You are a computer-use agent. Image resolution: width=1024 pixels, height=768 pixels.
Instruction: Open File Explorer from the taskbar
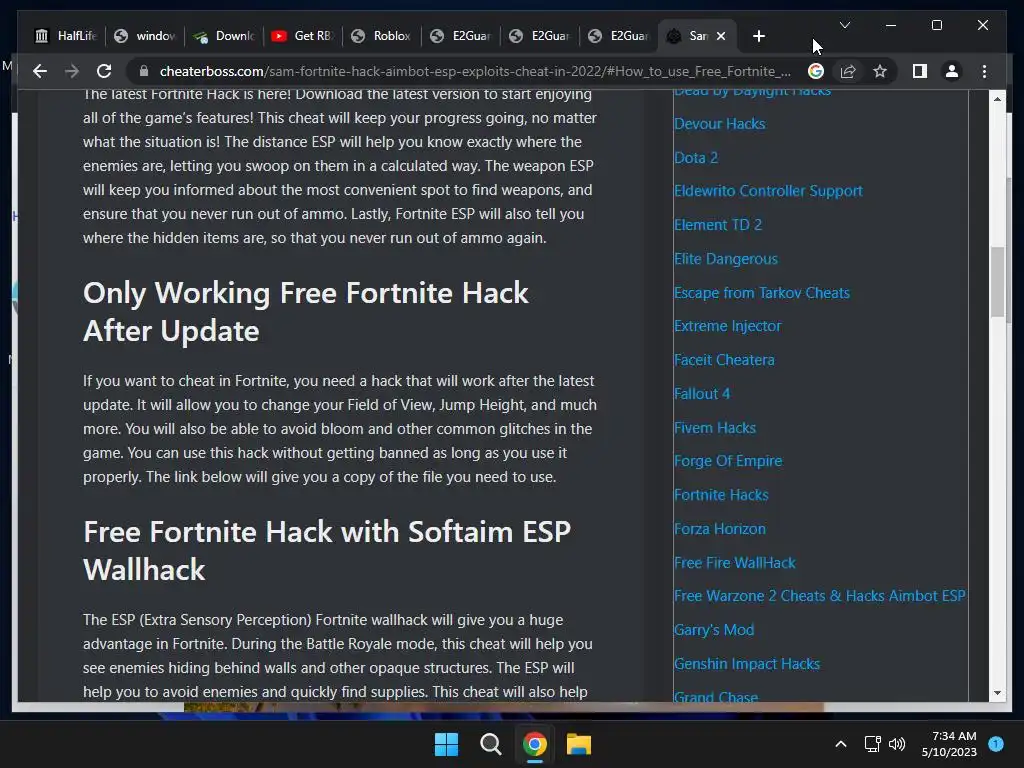[x=579, y=744]
